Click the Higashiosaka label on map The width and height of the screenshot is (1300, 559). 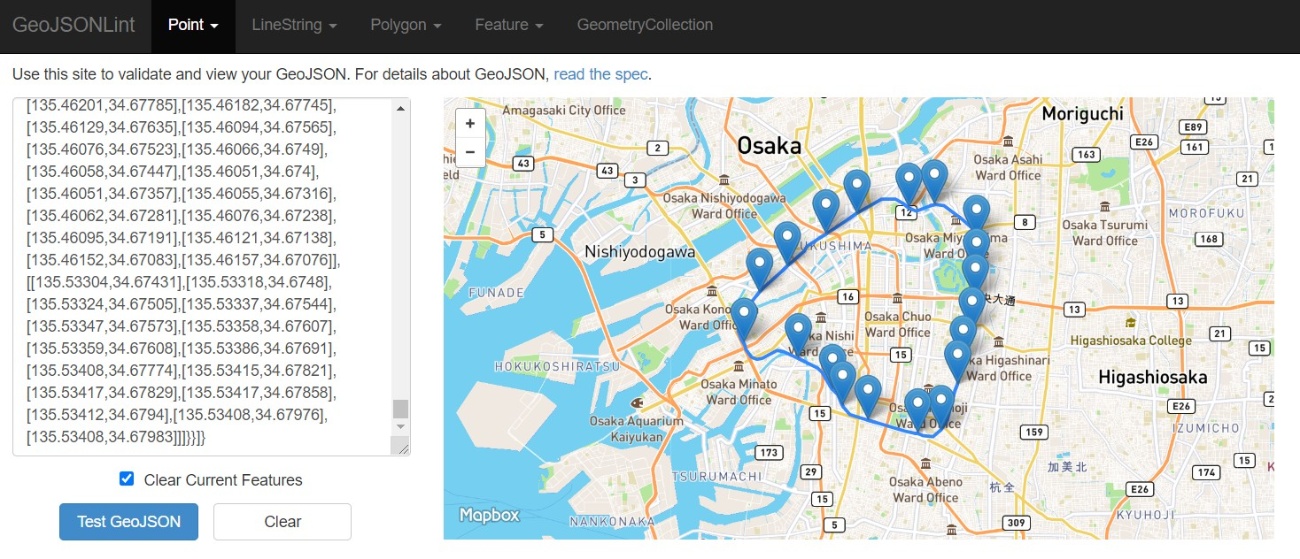click(x=1152, y=377)
